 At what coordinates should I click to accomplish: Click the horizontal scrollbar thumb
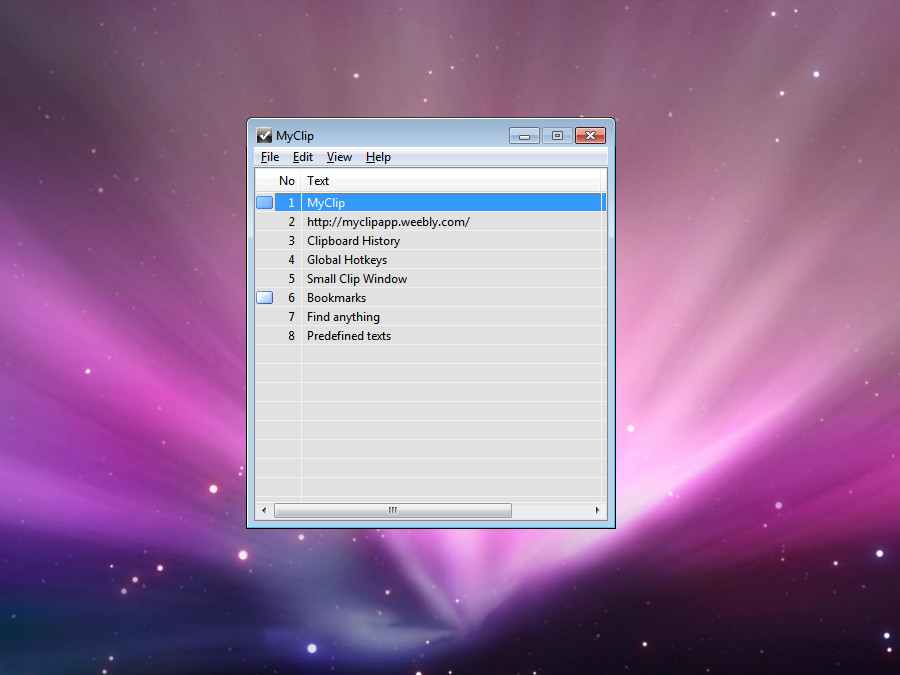pos(393,510)
